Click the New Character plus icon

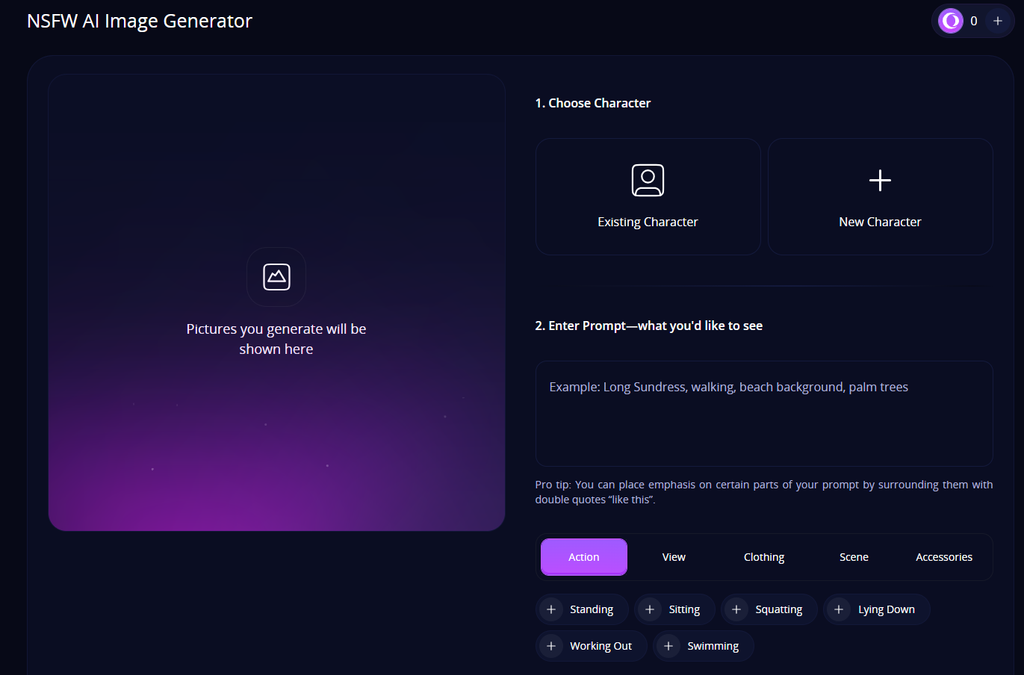point(880,180)
